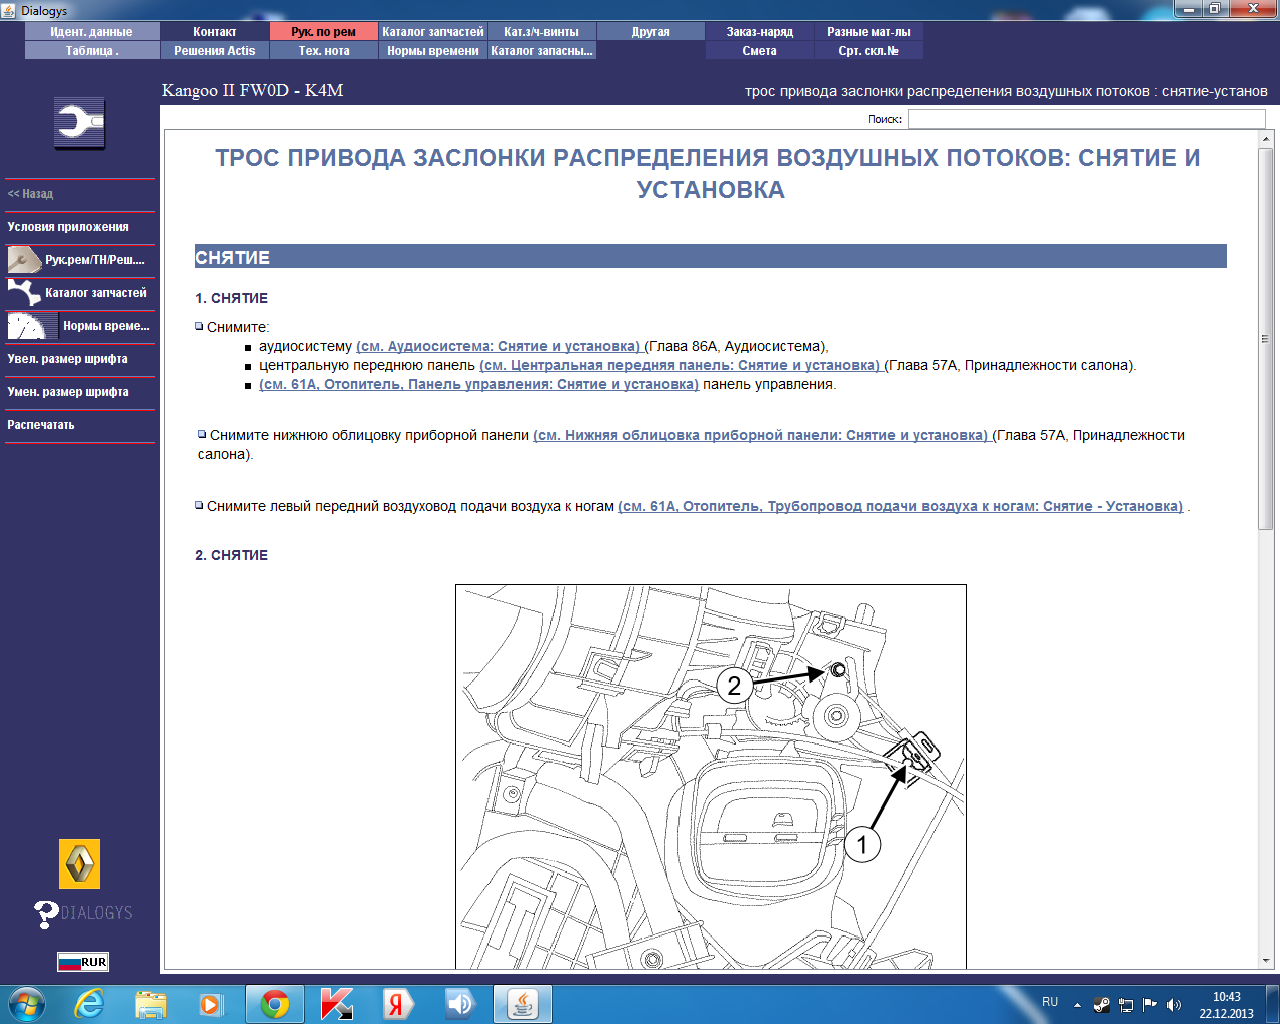1280x1024 pixels.
Task: Click the wrench repair icon in sidebar
Action: (x=80, y=123)
